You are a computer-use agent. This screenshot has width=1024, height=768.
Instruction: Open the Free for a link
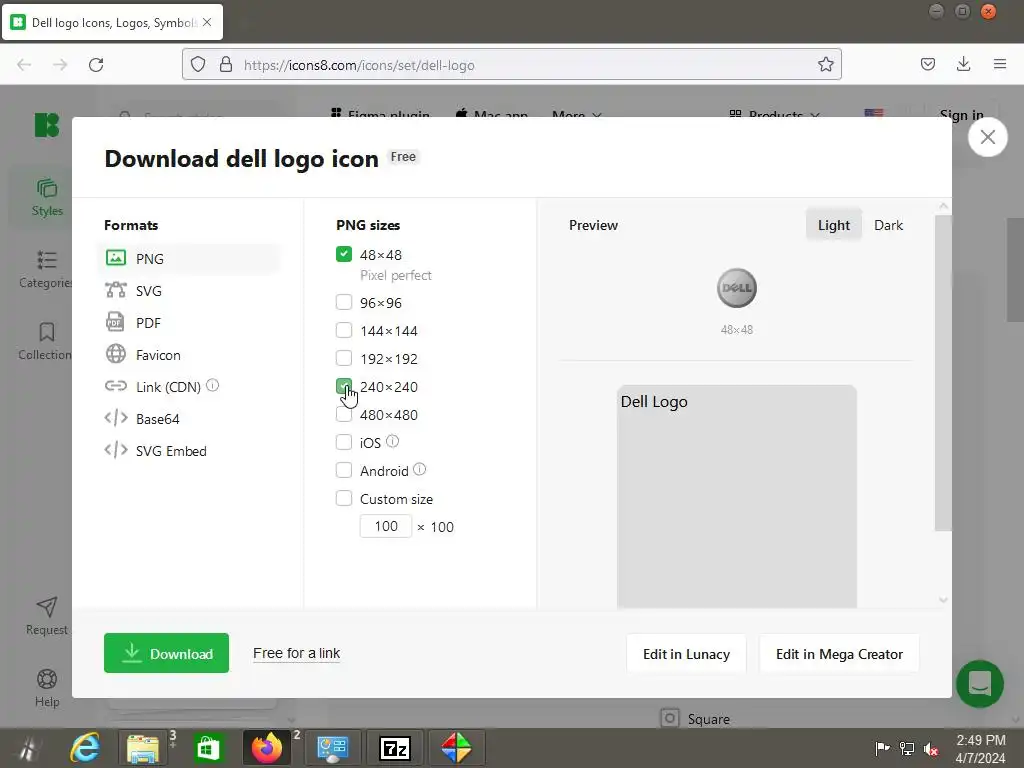click(x=296, y=653)
